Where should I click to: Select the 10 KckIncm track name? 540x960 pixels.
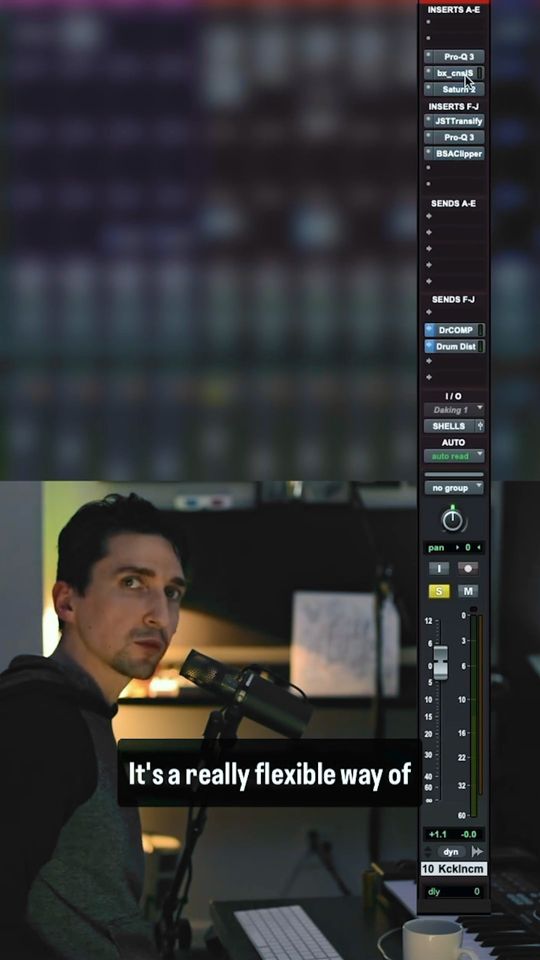(454, 869)
